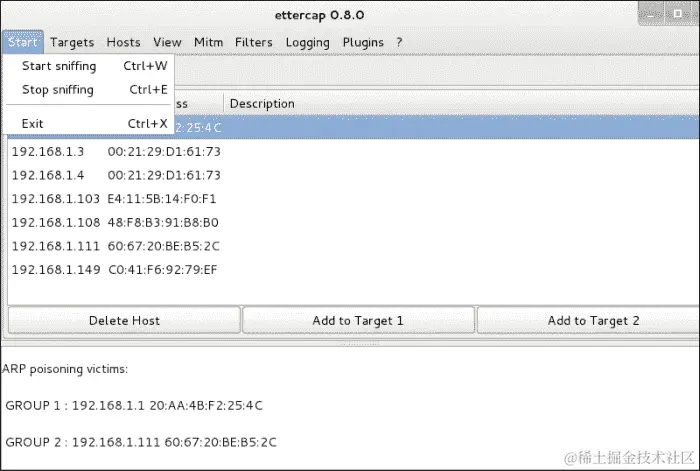Click Add to Target 1
Screen dimensions: 700x471
tap(358, 321)
